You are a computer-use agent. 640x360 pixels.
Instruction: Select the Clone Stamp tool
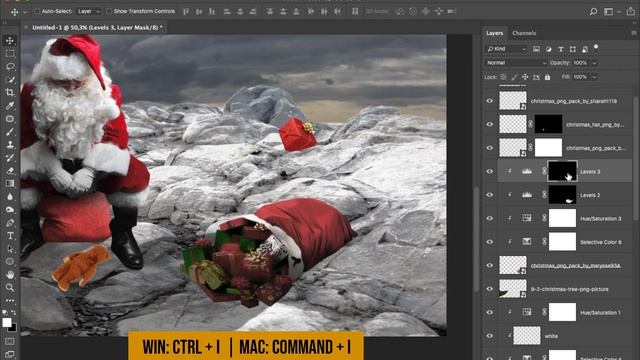coord(10,145)
